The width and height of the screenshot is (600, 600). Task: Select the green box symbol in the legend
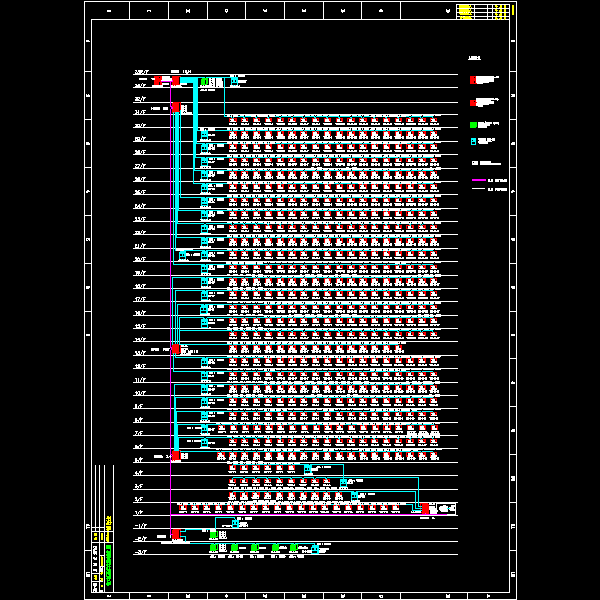[x=473, y=125]
